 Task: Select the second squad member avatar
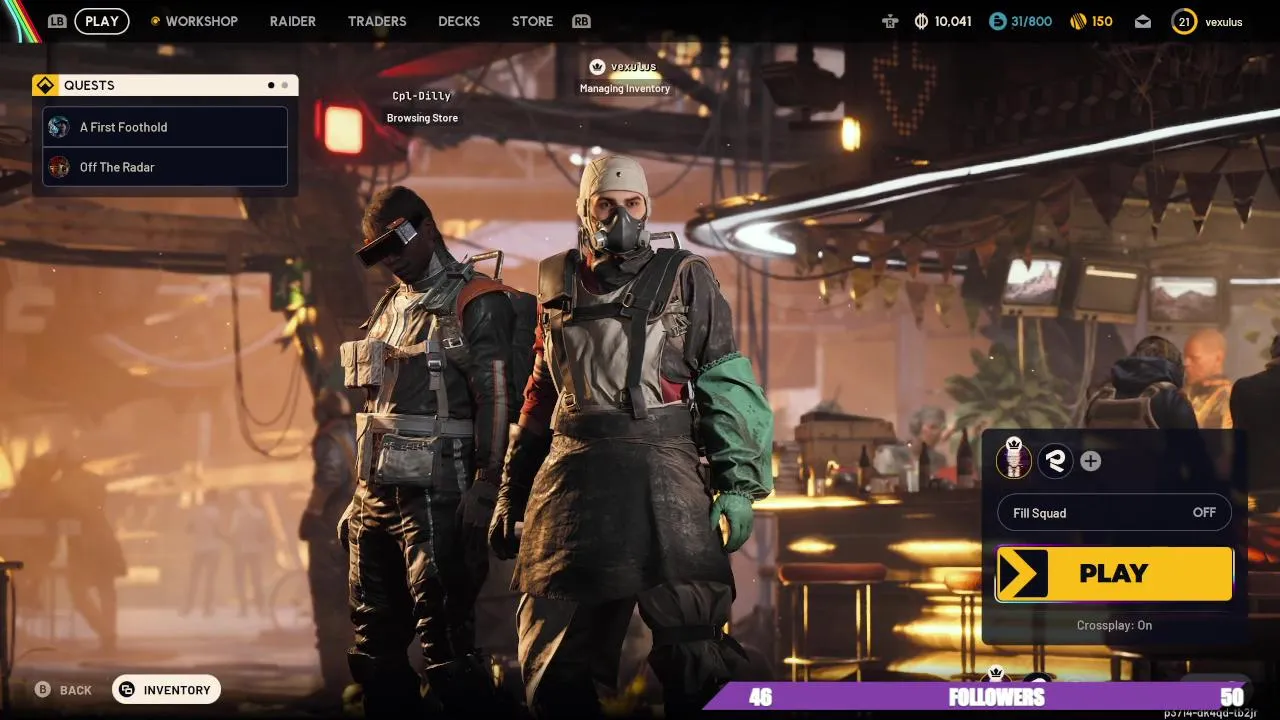tap(1055, 460)
